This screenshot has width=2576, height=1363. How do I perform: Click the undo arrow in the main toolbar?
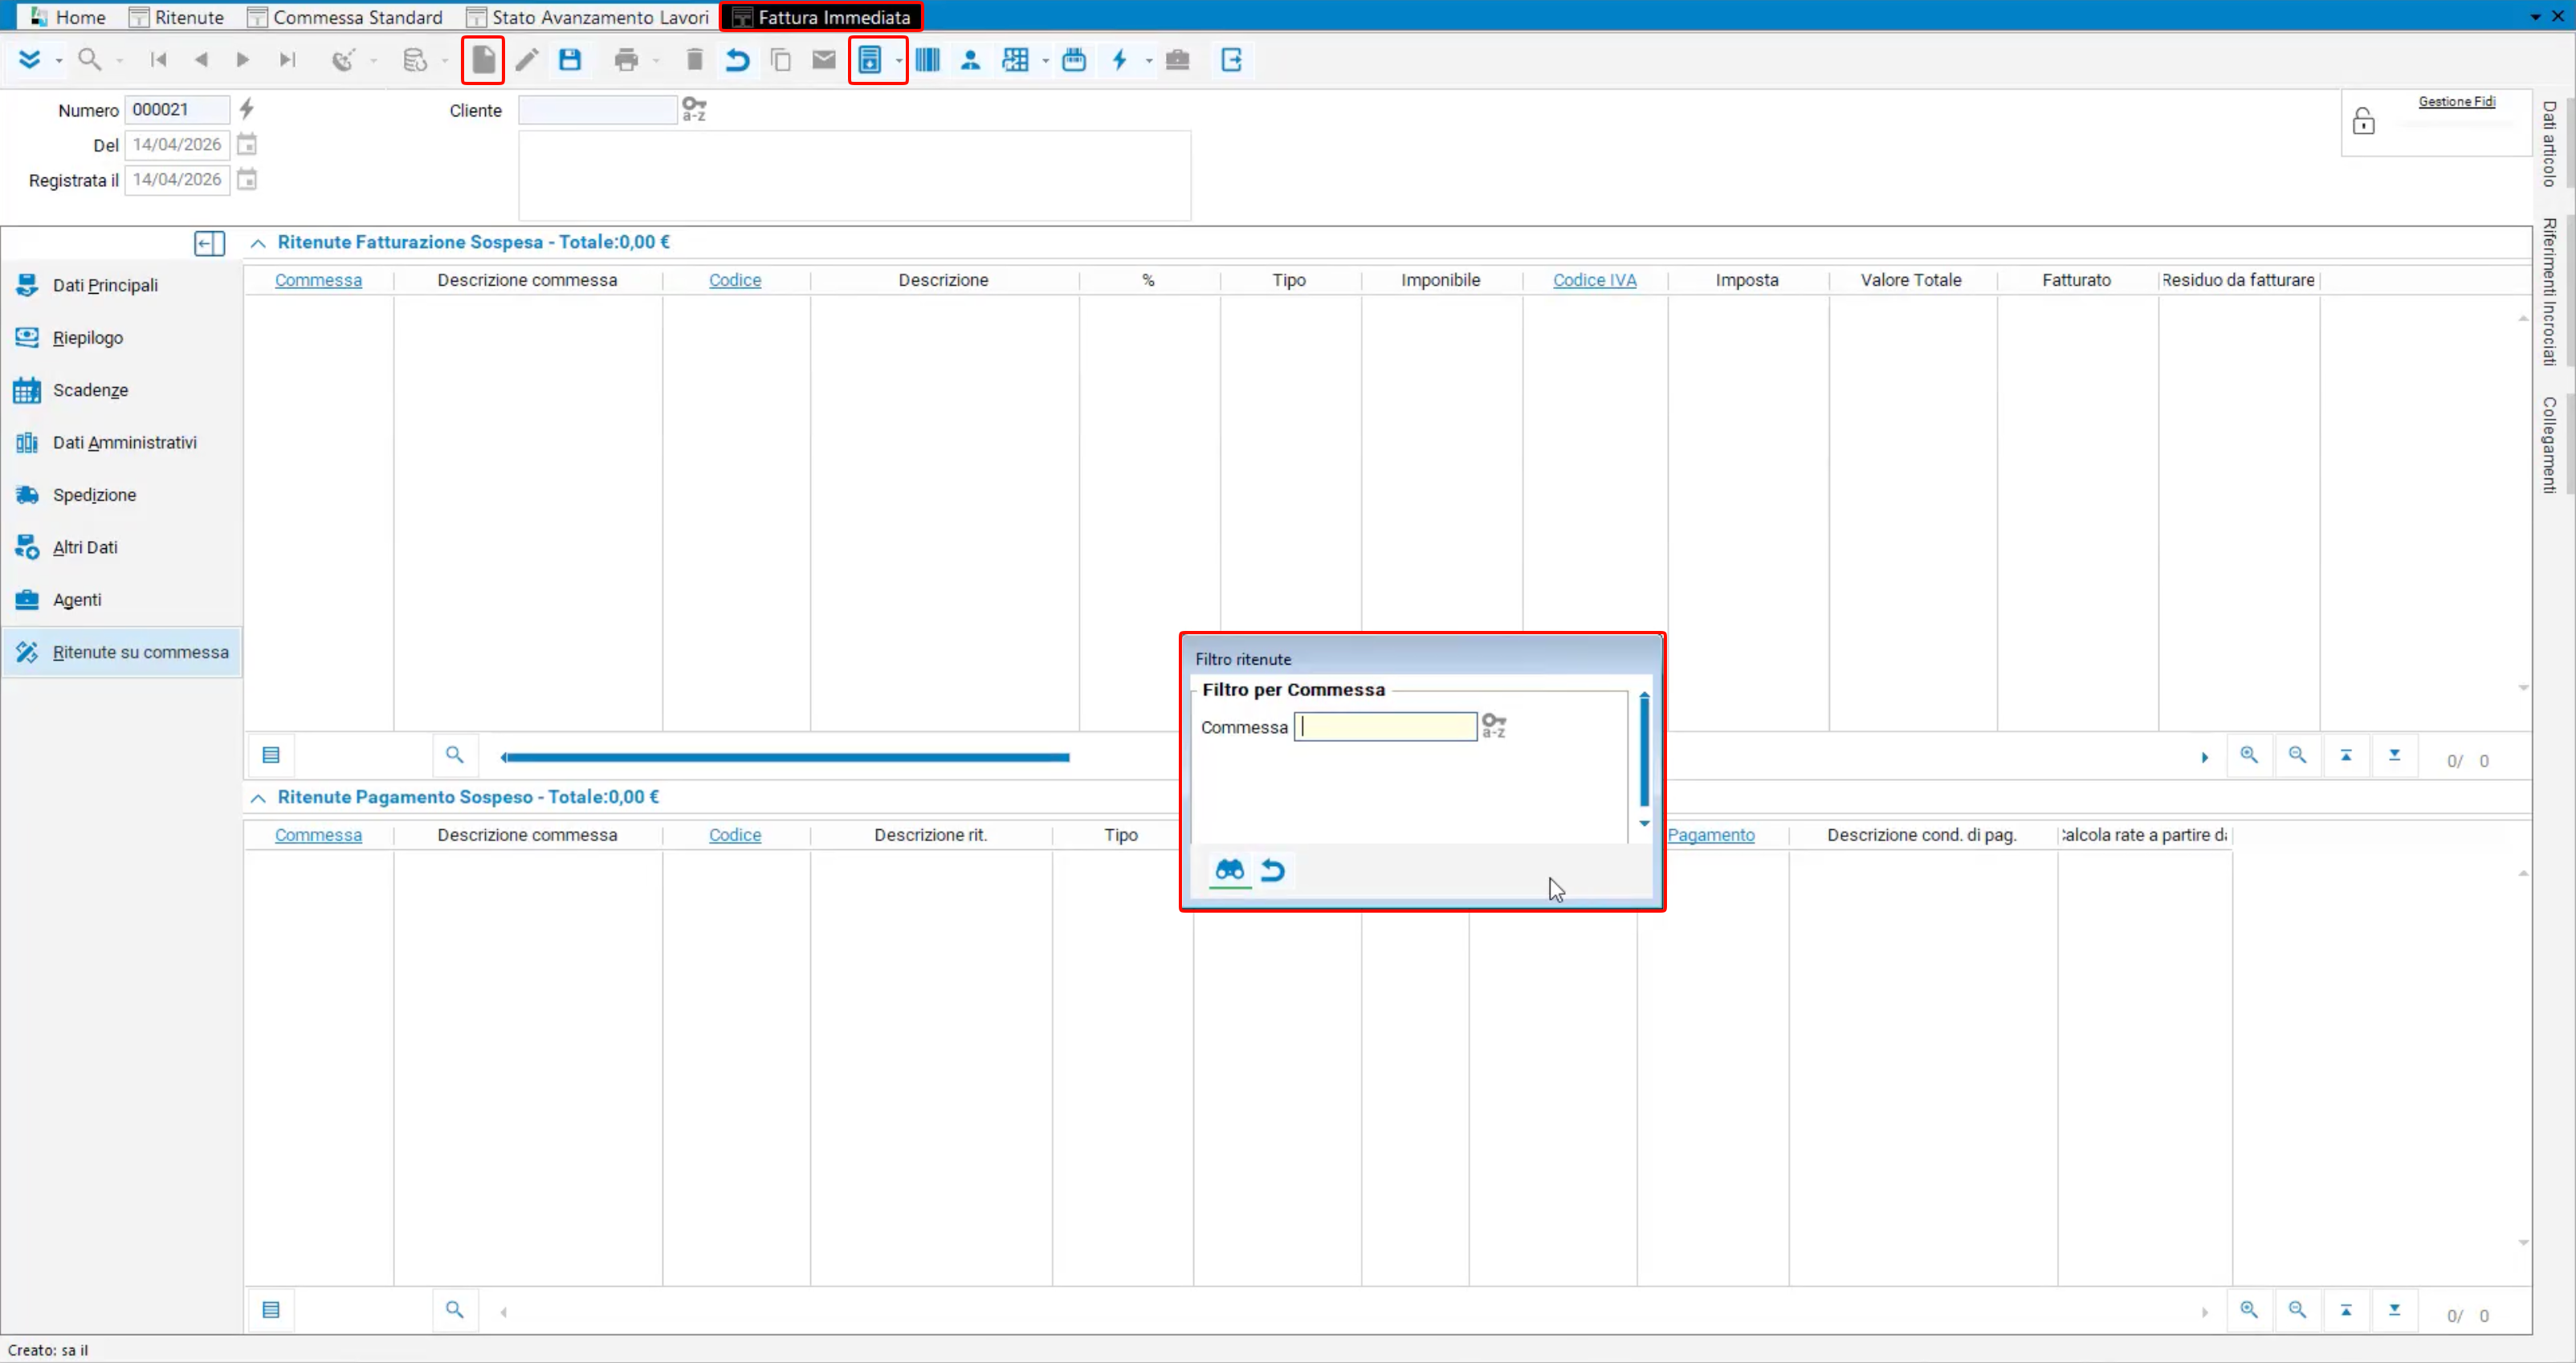pyautogui.click(x=737, y=60)
